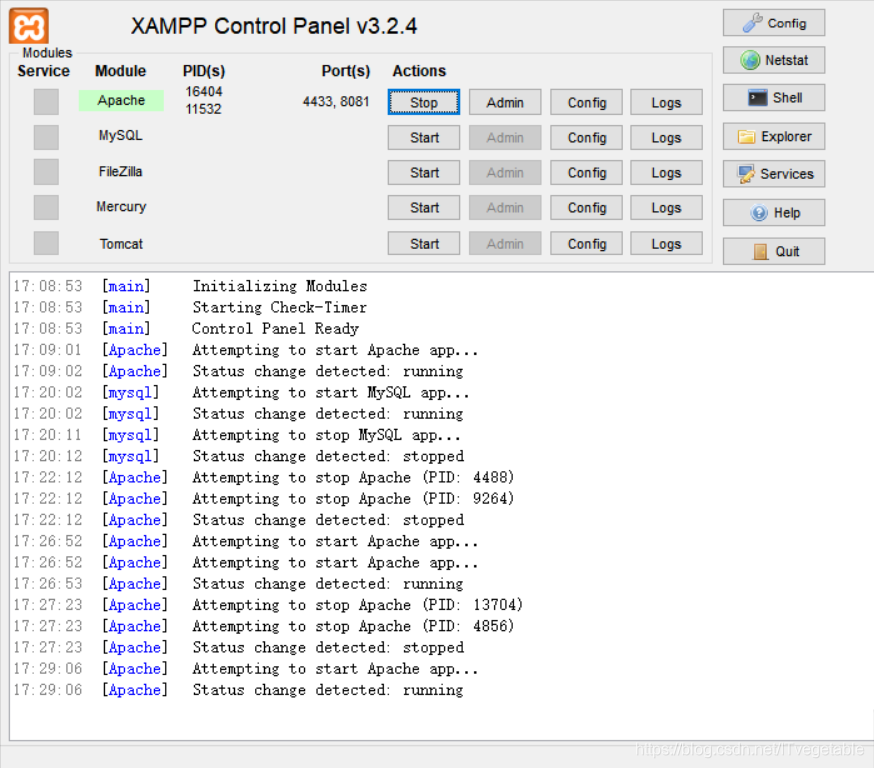Click Apache PID 11532
This screenshot has width=874, height=768.
(x=203, y=109)
